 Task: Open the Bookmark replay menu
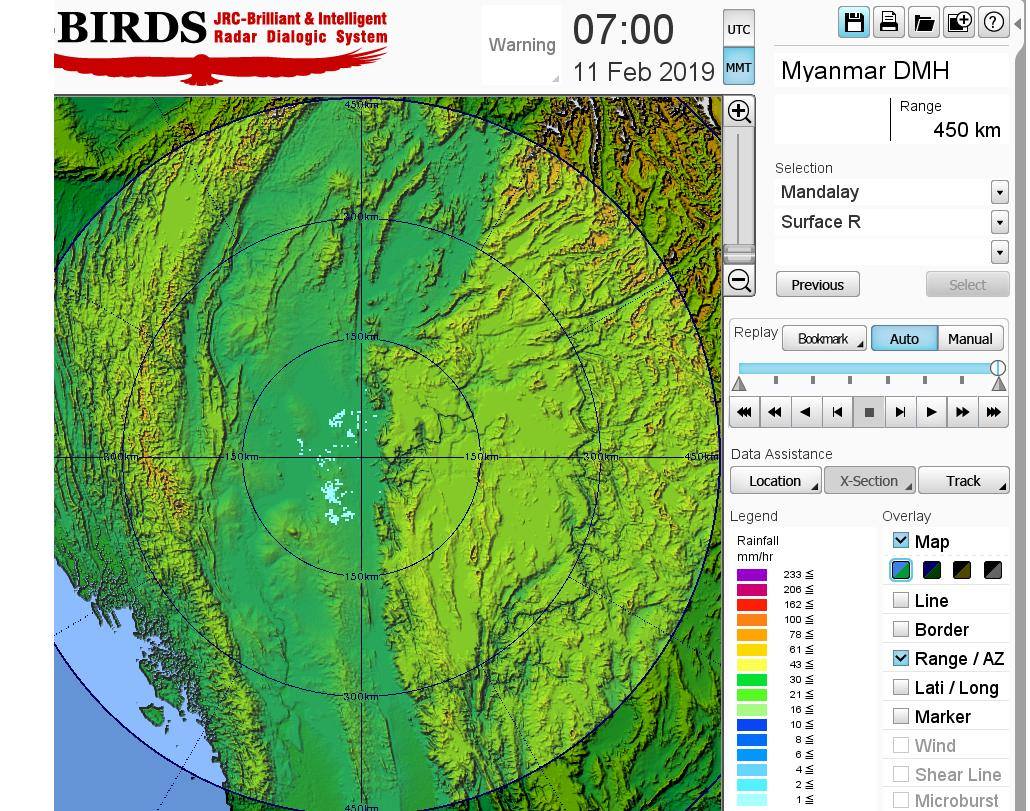[824, 339]
